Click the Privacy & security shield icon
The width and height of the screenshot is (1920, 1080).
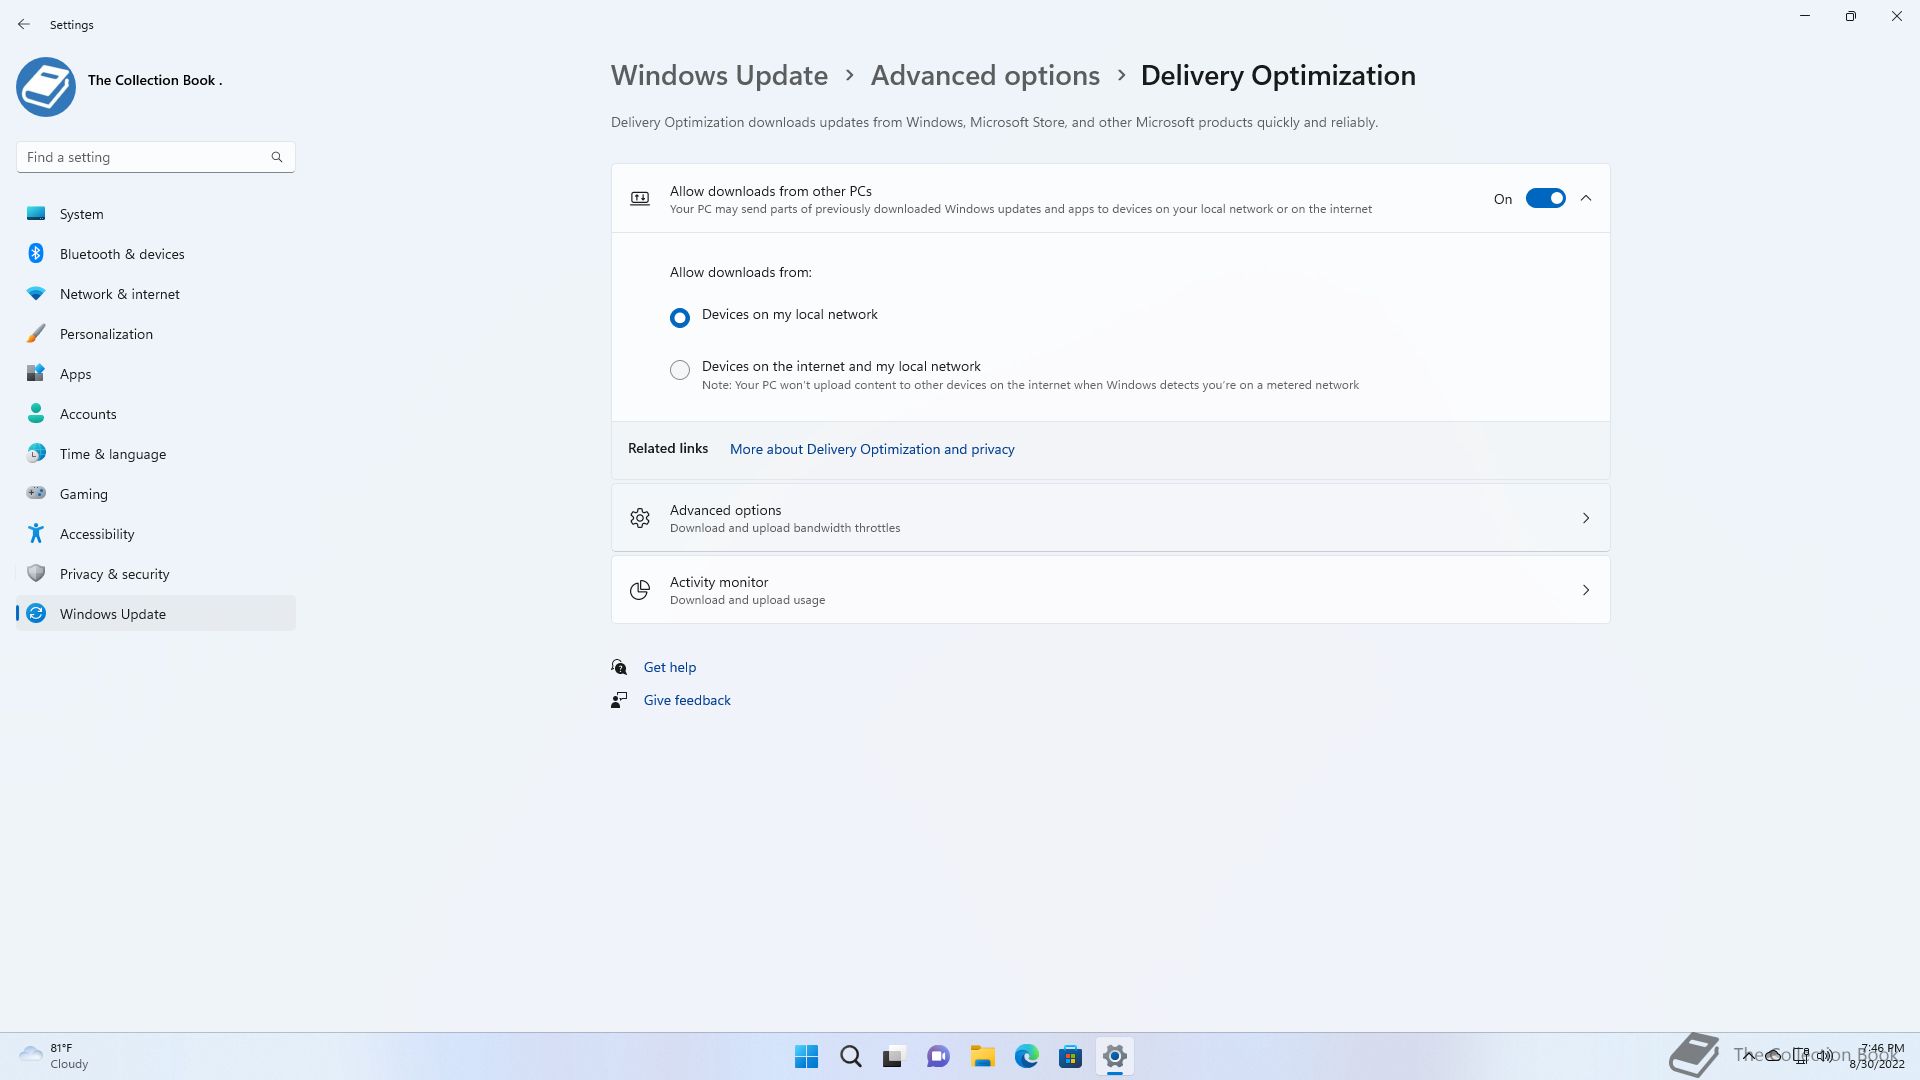tap(36, 574)
